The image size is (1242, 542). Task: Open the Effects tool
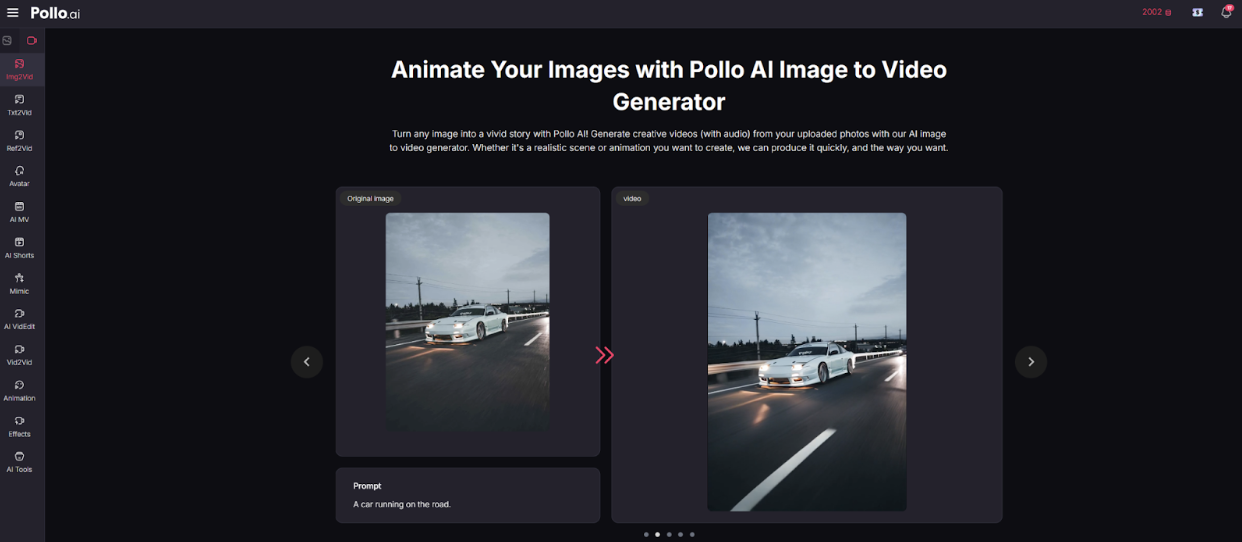[x=19, y=426]
